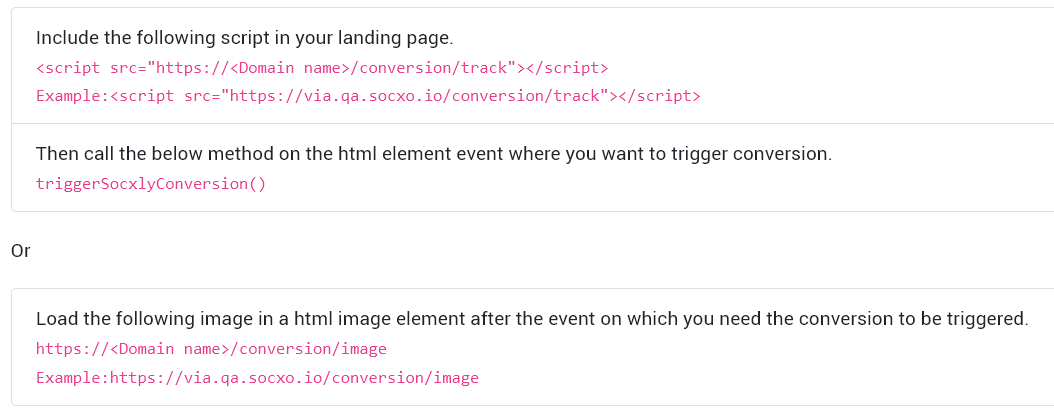The height and width of the screenshot is (418, 1054).
Task: Click 'Then call the below method' instruction
Action: pyautogui.click(x=434, y=154)
